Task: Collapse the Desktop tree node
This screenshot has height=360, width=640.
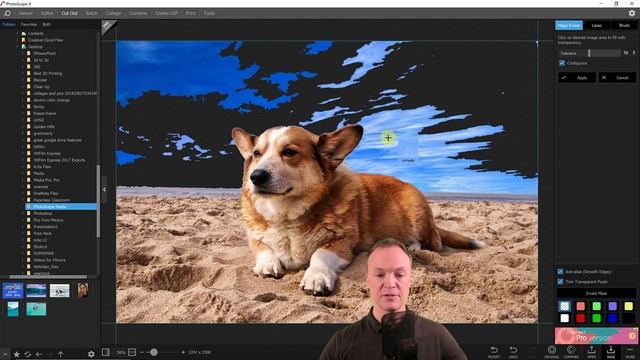Action: [x=18, y=47]
